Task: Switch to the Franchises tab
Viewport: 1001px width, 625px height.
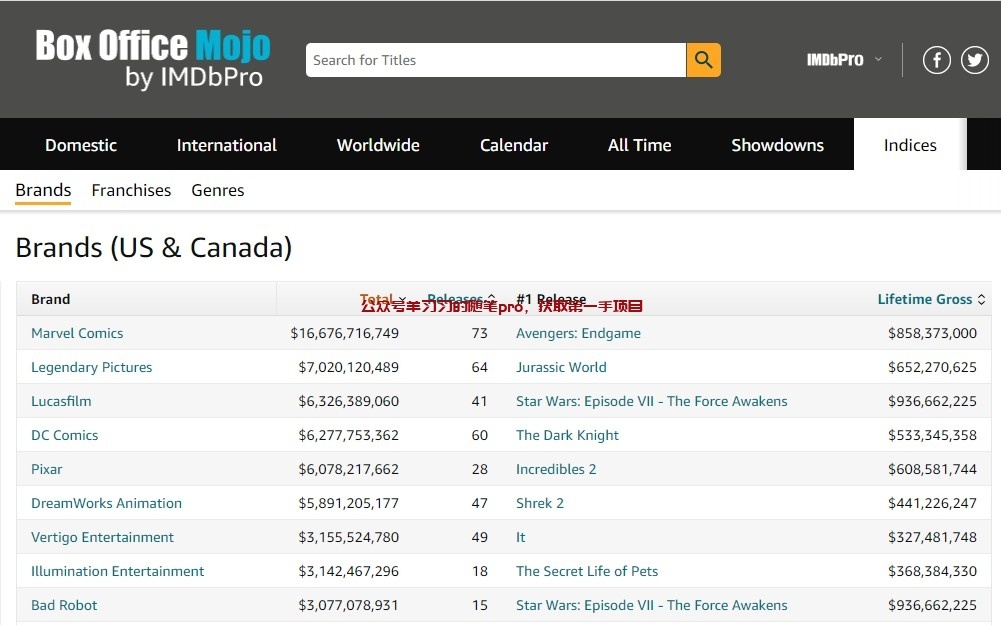Action: click(131, 190)
